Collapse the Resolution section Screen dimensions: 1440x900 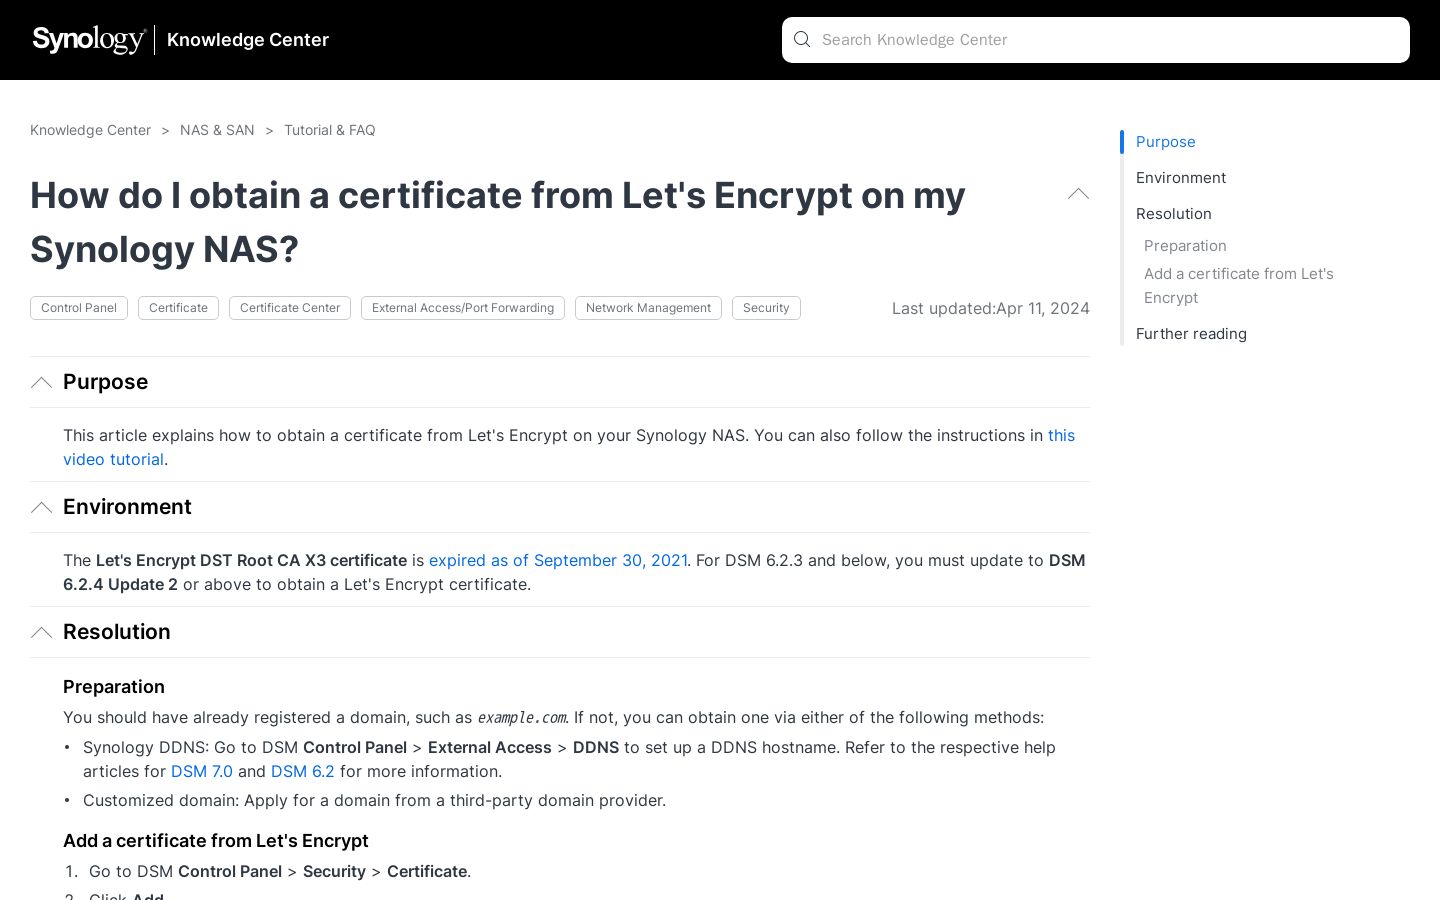click(x=41, y=633)
